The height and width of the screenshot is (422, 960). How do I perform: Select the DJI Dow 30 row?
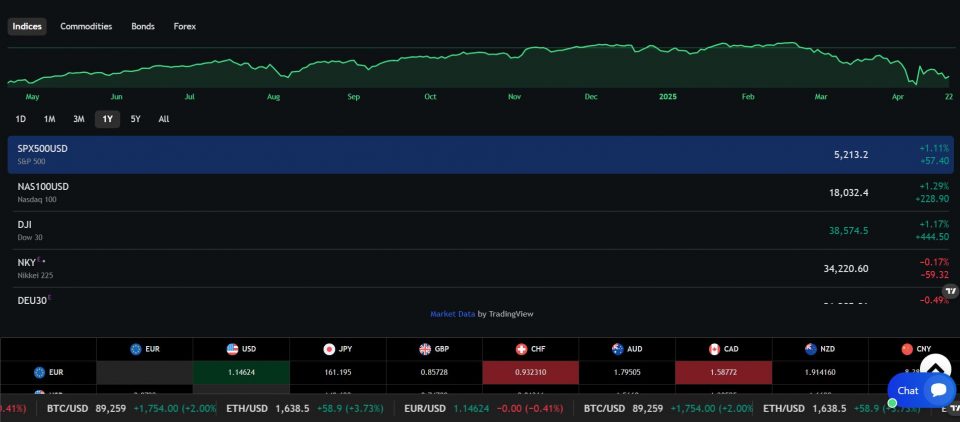coord(480,230)
